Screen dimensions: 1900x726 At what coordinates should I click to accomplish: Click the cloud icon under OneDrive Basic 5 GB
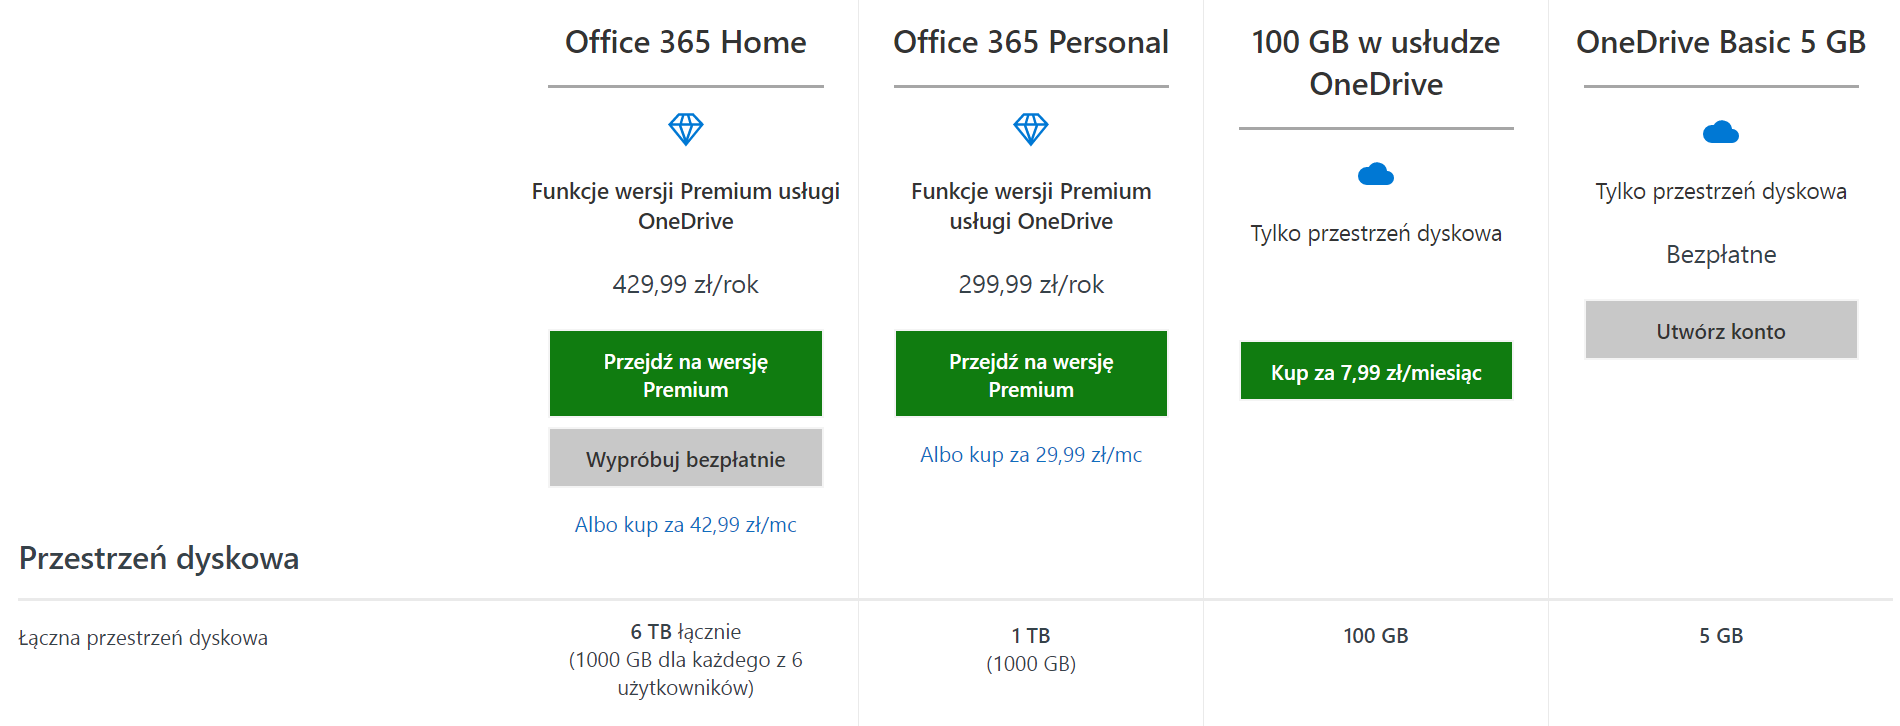click(1721, 132)
